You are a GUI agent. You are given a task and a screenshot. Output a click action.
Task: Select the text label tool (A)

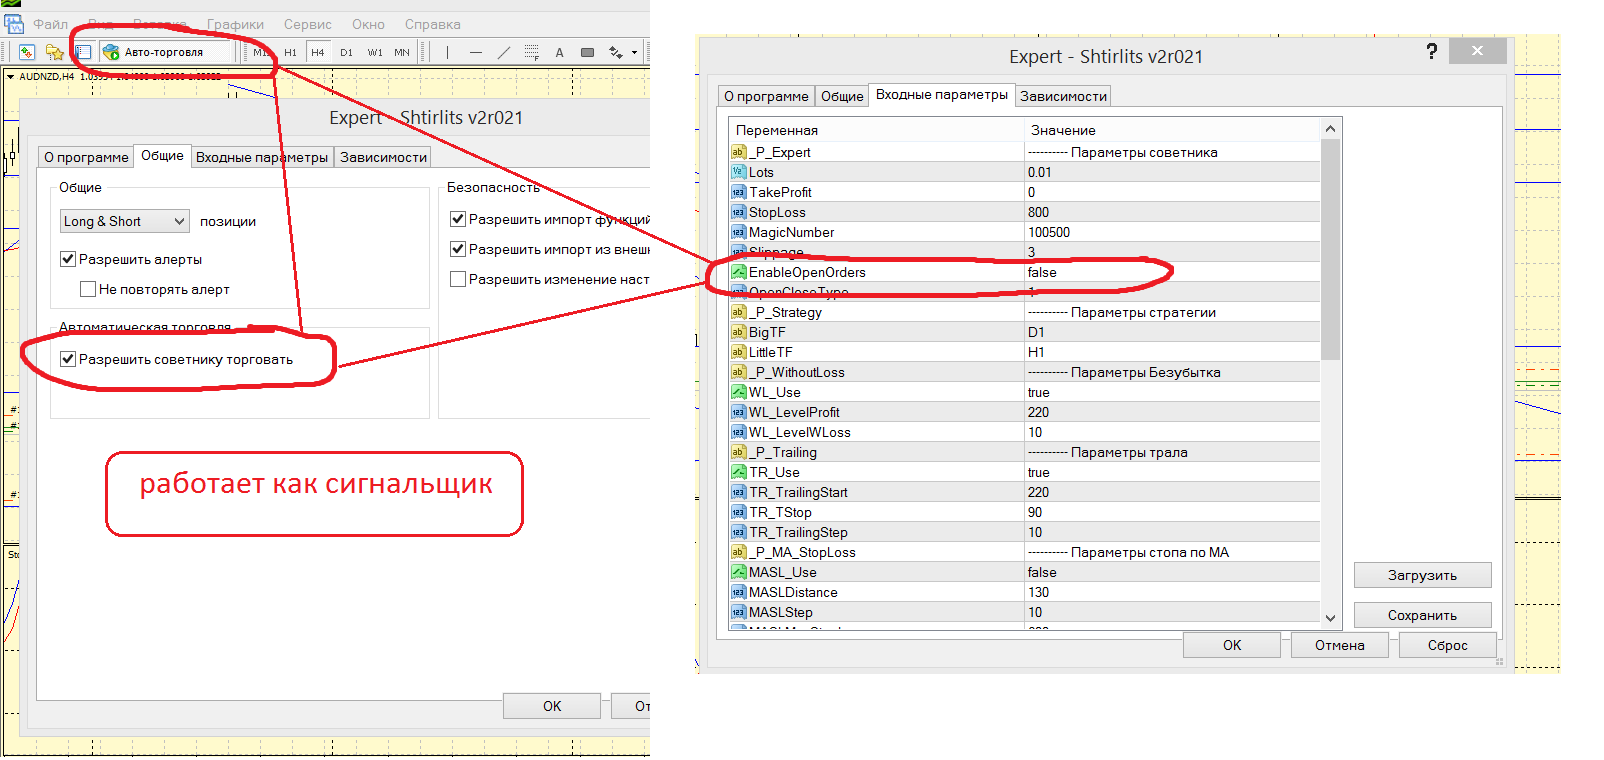point(559,52)
